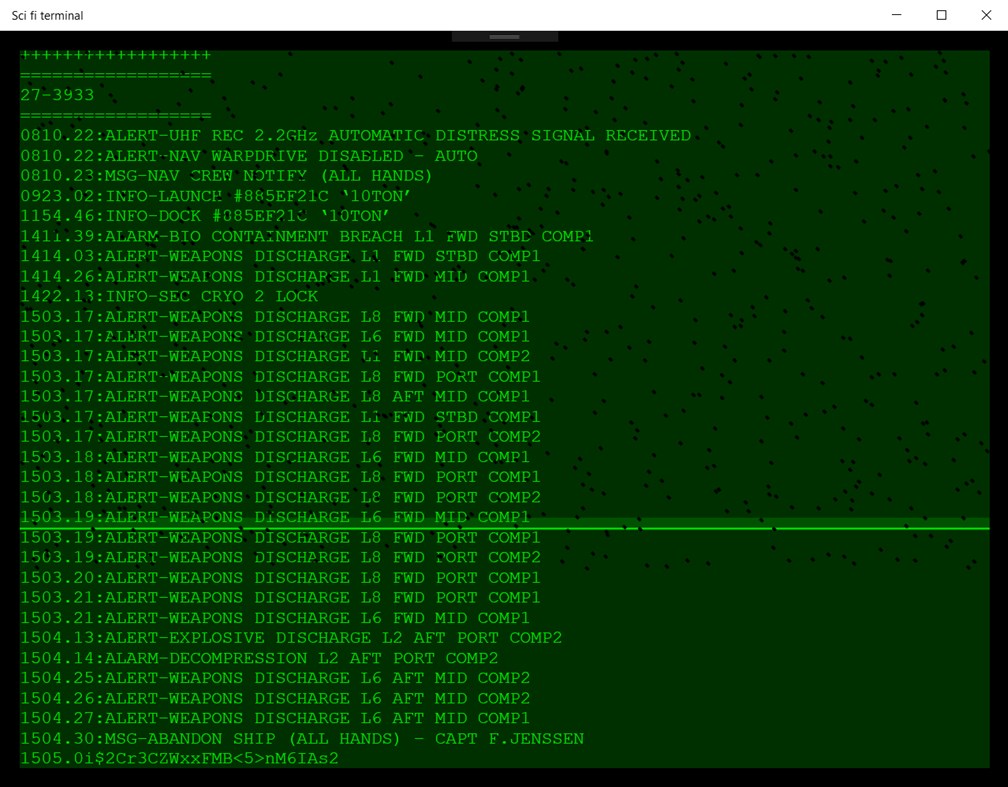The image size is (1008, 787).
Task: Select the DECOMPRESSION alarm entry
Action: [258, 658]
